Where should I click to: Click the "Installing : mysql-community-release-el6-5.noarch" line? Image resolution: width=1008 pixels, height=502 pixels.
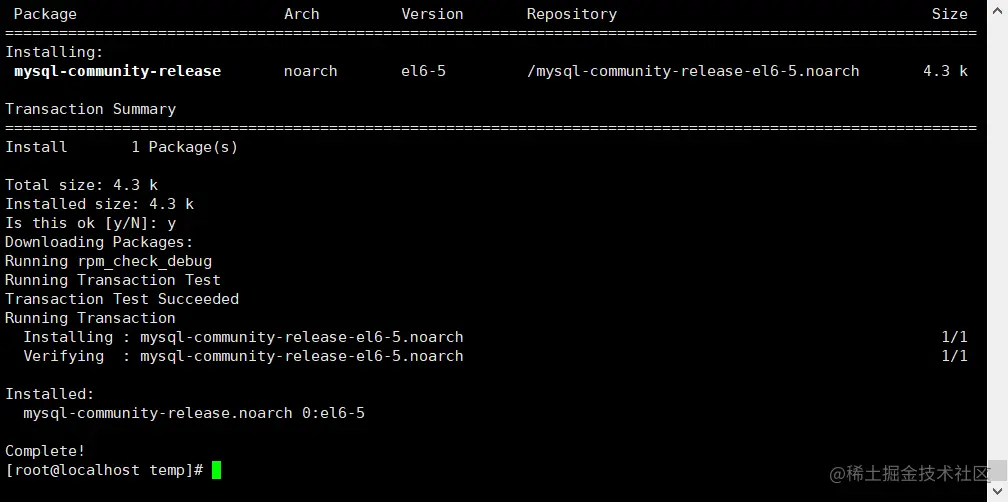pyautogui.click(x=244, y=337)
